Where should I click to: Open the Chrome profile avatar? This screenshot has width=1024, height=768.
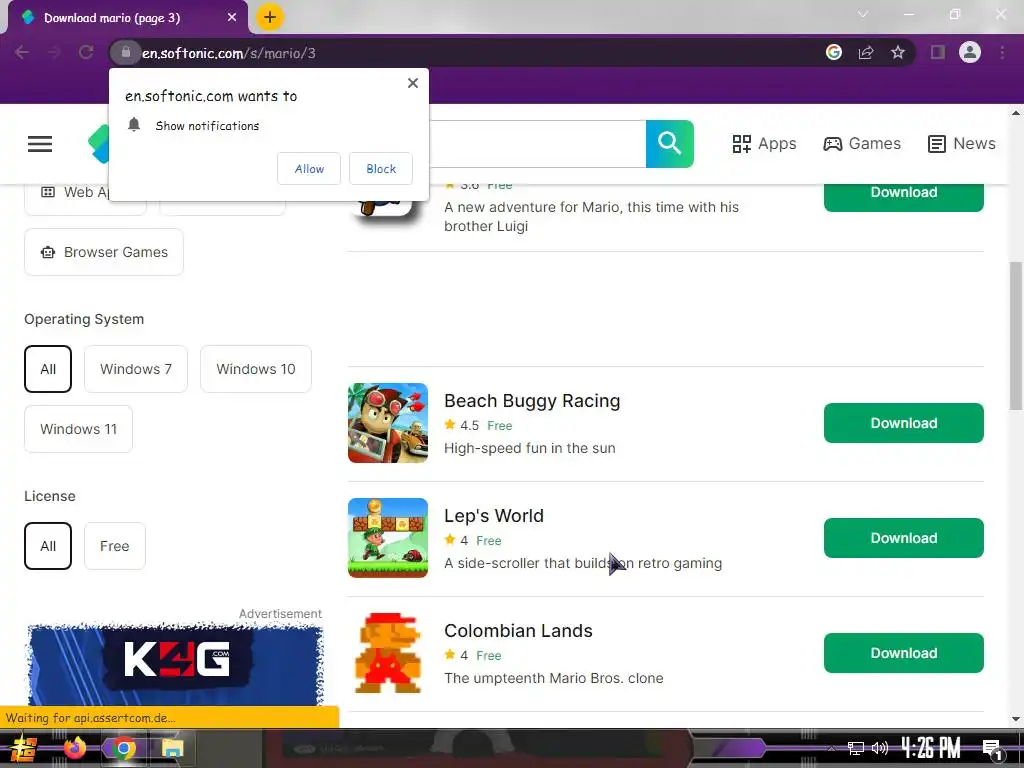(970, 52)
